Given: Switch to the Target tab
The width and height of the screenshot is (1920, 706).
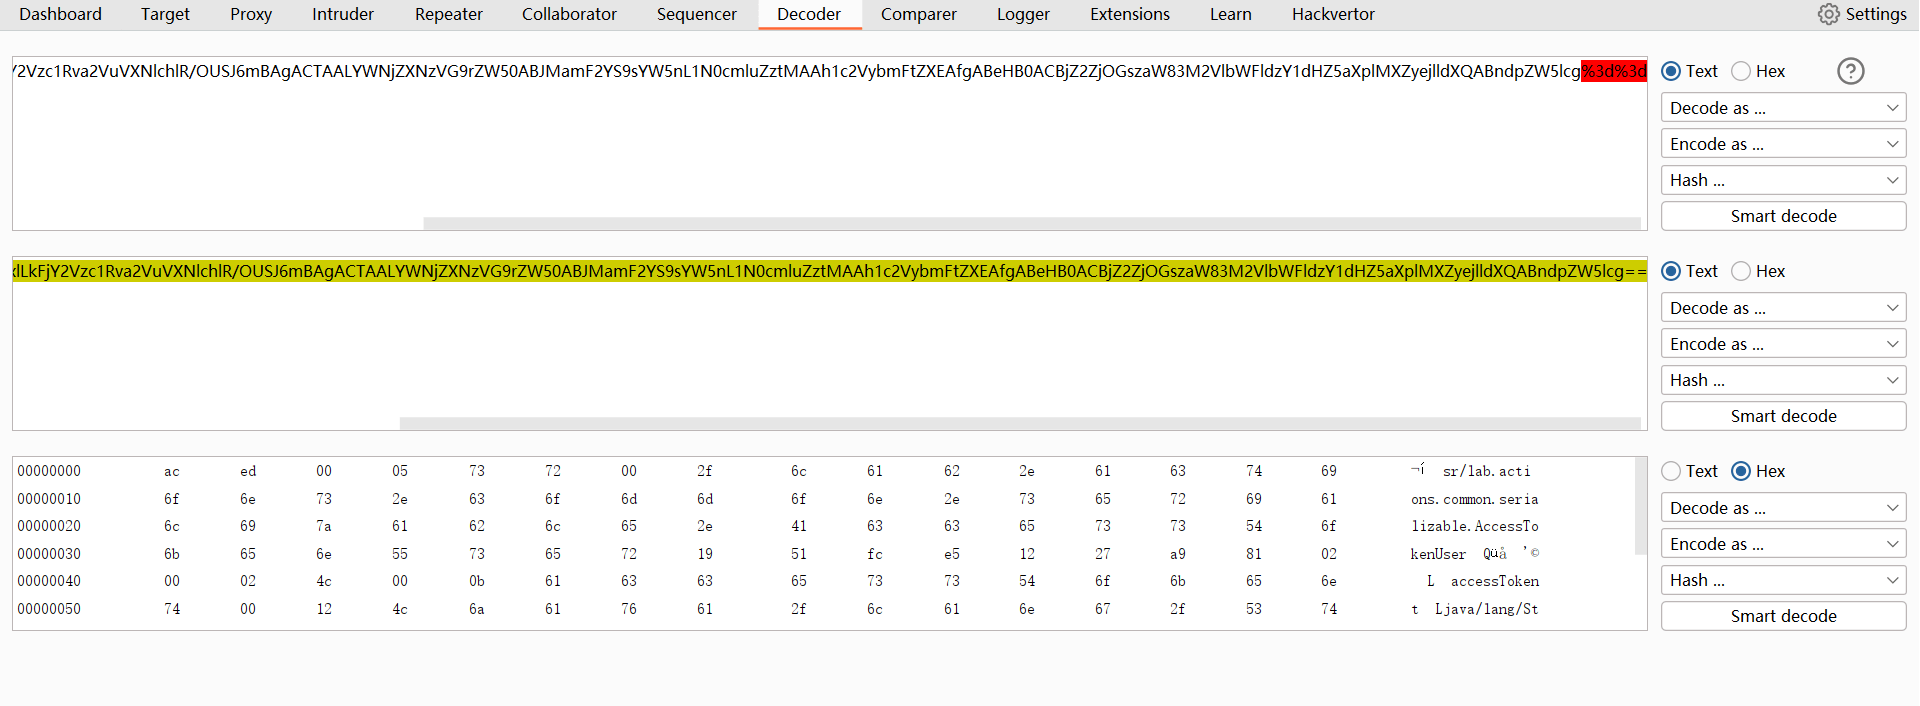Looking at the screenshot, I should coord(165,14).
